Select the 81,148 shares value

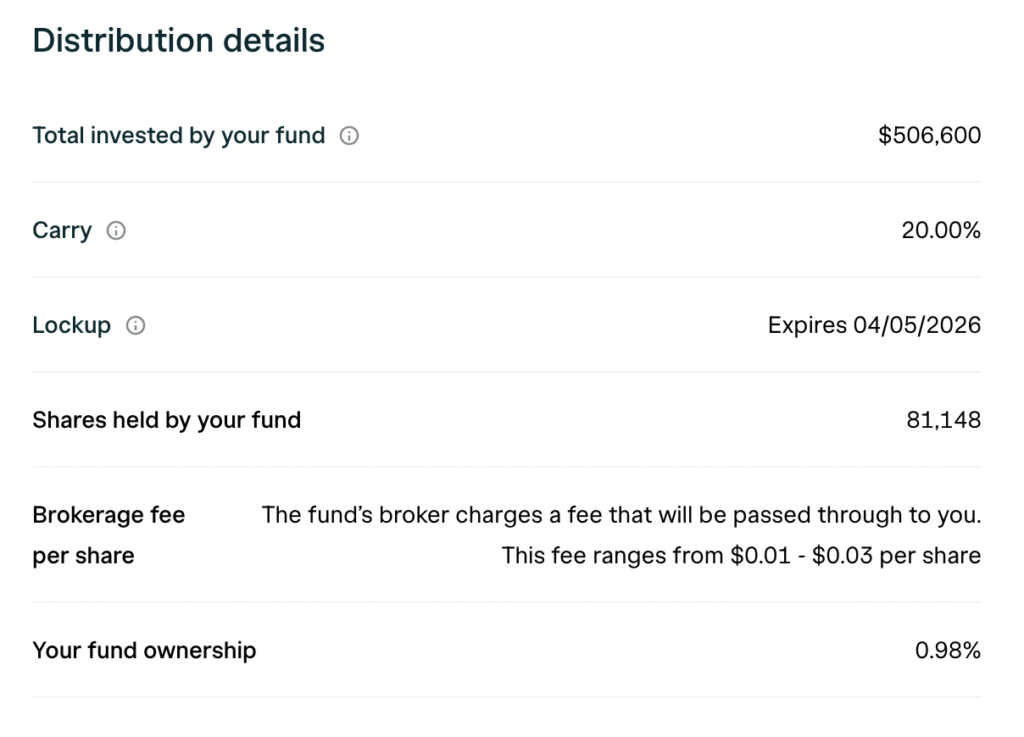point(943,420)
